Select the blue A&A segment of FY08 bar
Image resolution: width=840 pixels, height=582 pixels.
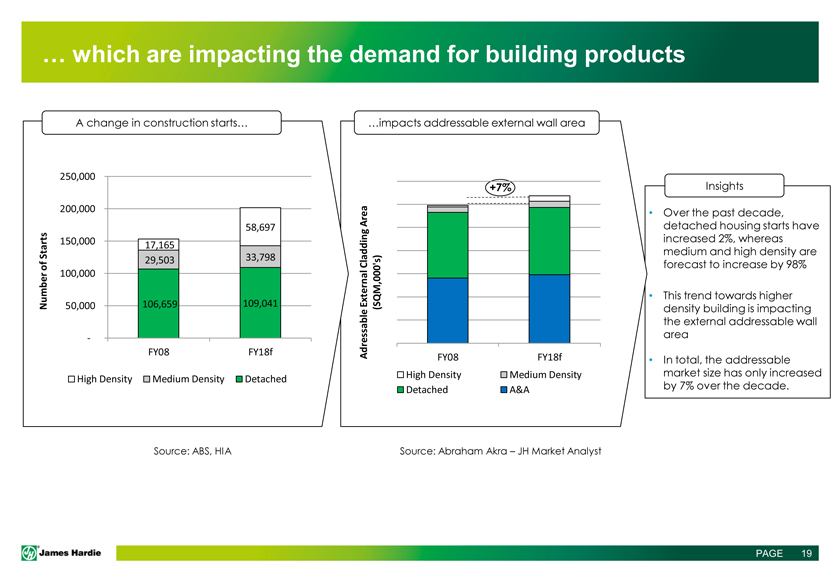click(447, 310)
